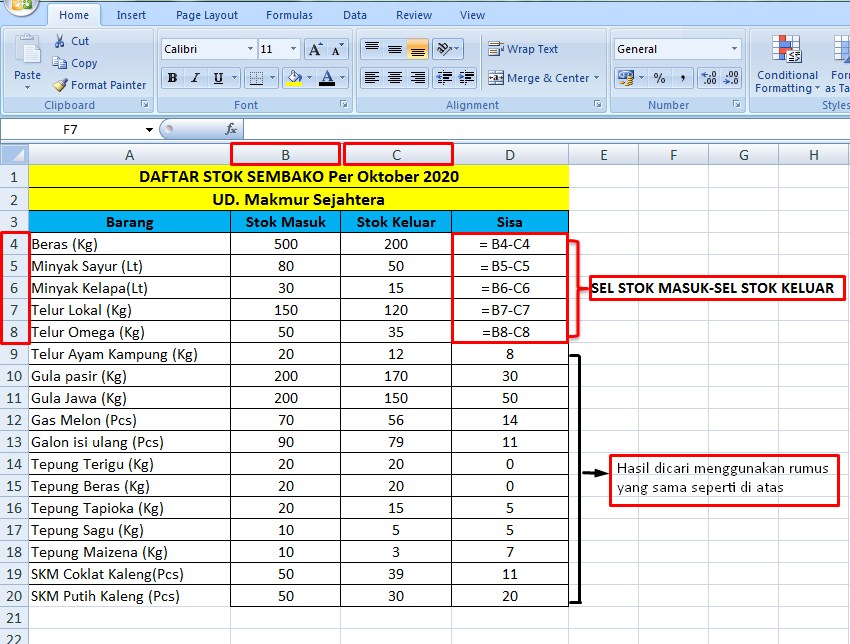Click the Increase Indent icon
This screenshot has height=644, width=850.
468,78
